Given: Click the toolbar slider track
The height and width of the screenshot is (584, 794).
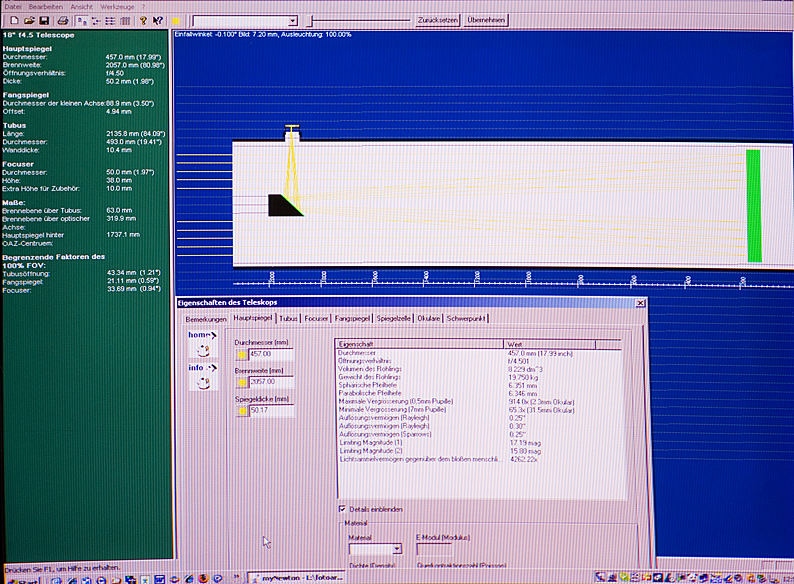Looking at the screenshot, I should (x=360, y=20).
